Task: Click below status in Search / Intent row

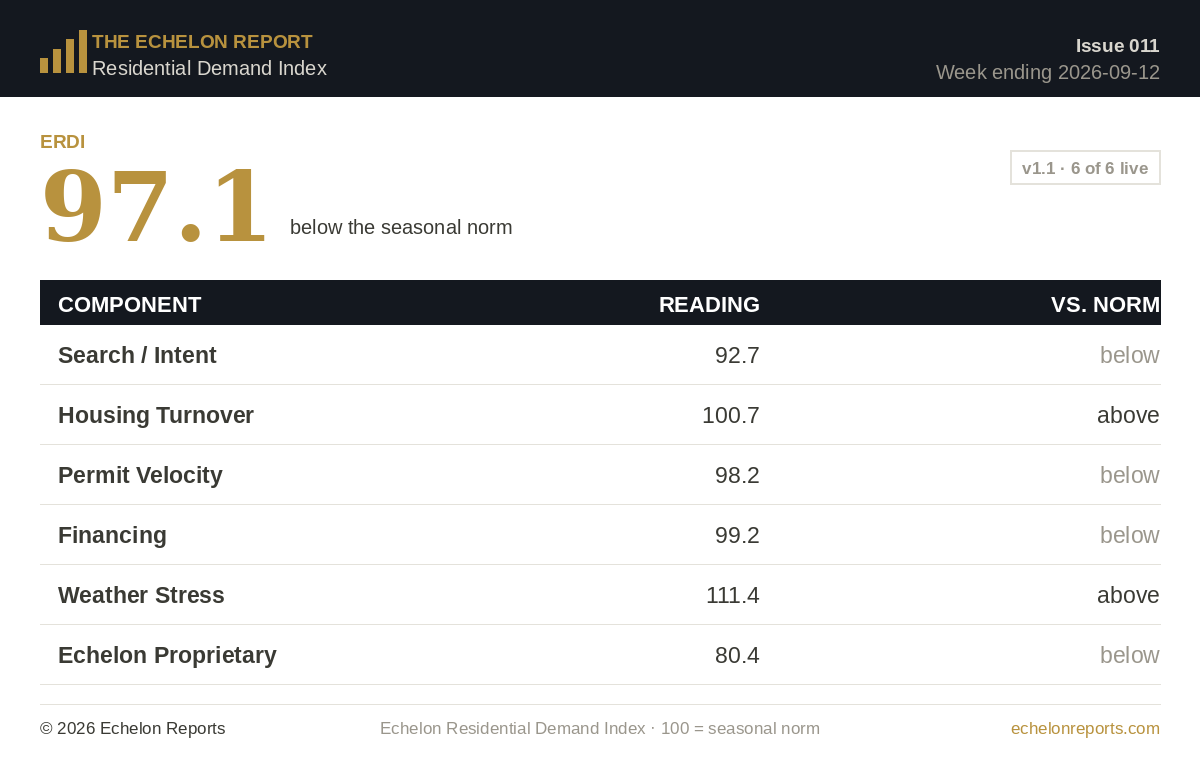Action: 1130,355
